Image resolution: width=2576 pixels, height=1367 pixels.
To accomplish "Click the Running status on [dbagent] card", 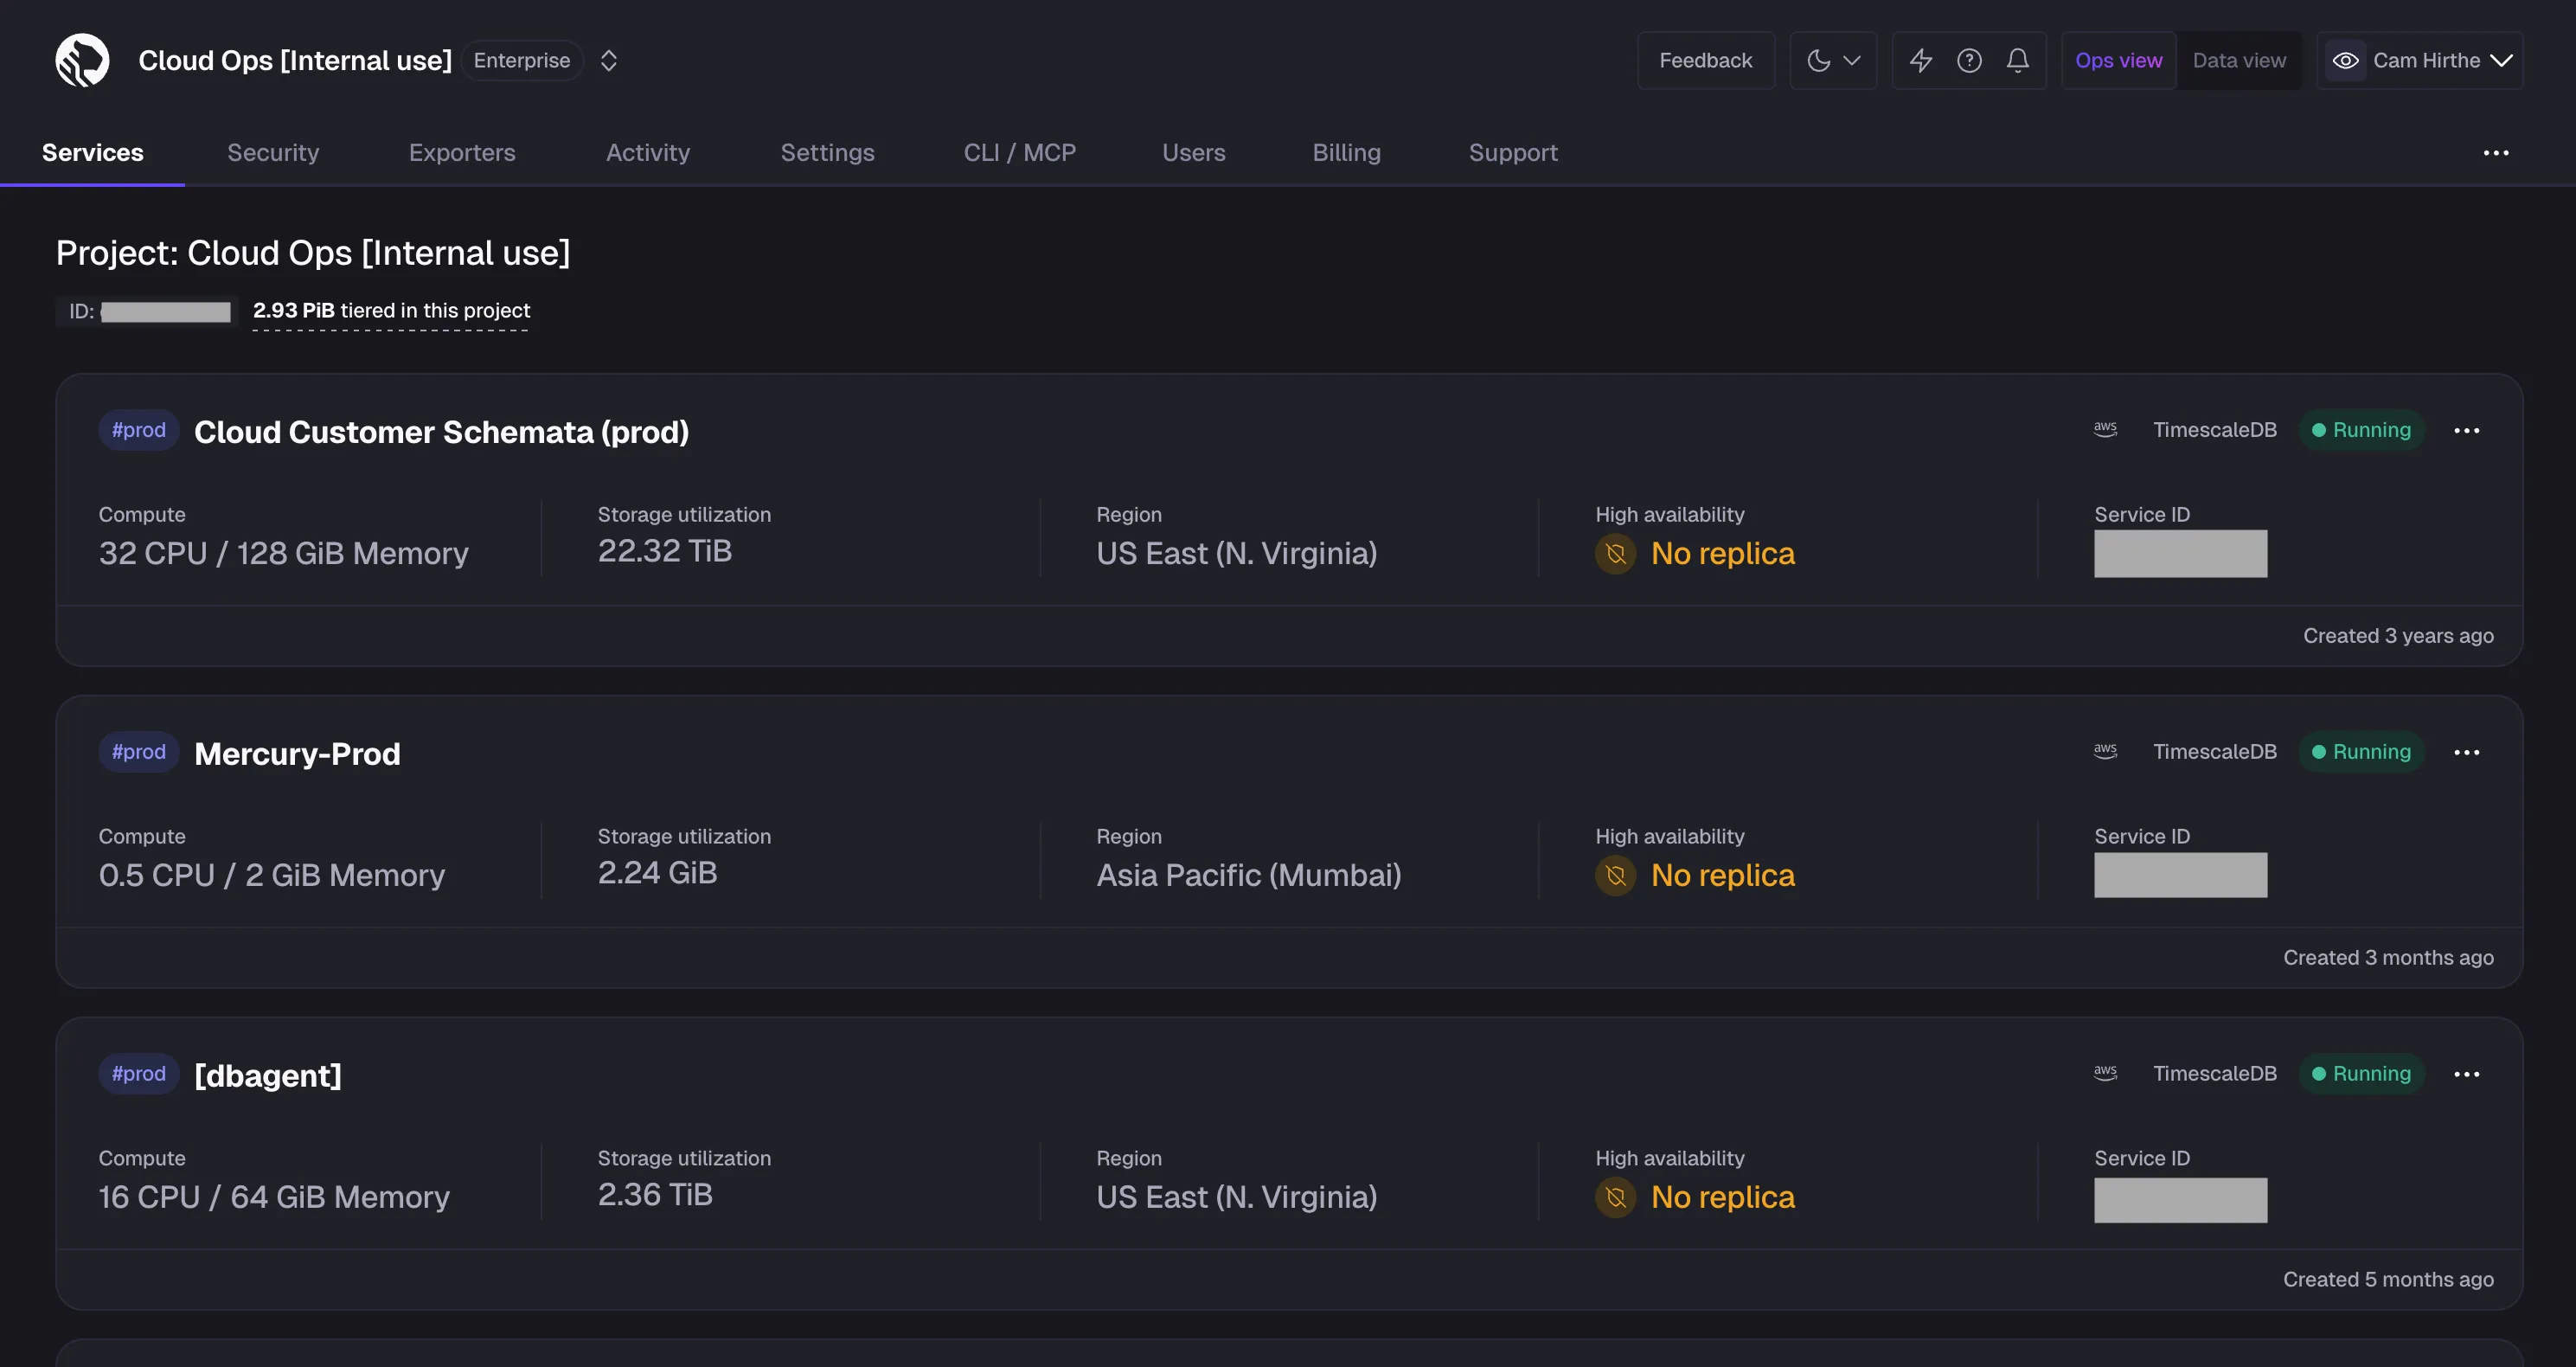I will [x=2361, y=1074].
